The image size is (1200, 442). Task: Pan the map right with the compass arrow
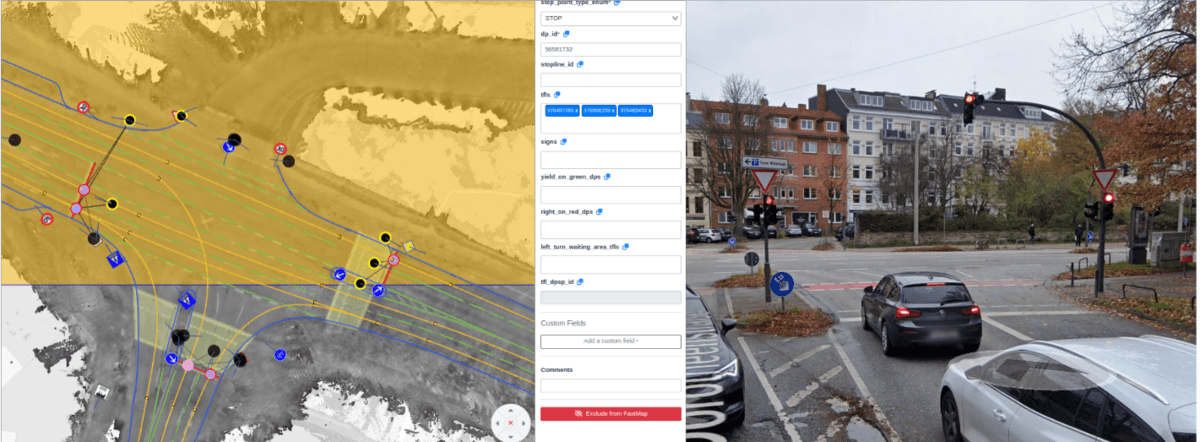(x=524, y=423)
